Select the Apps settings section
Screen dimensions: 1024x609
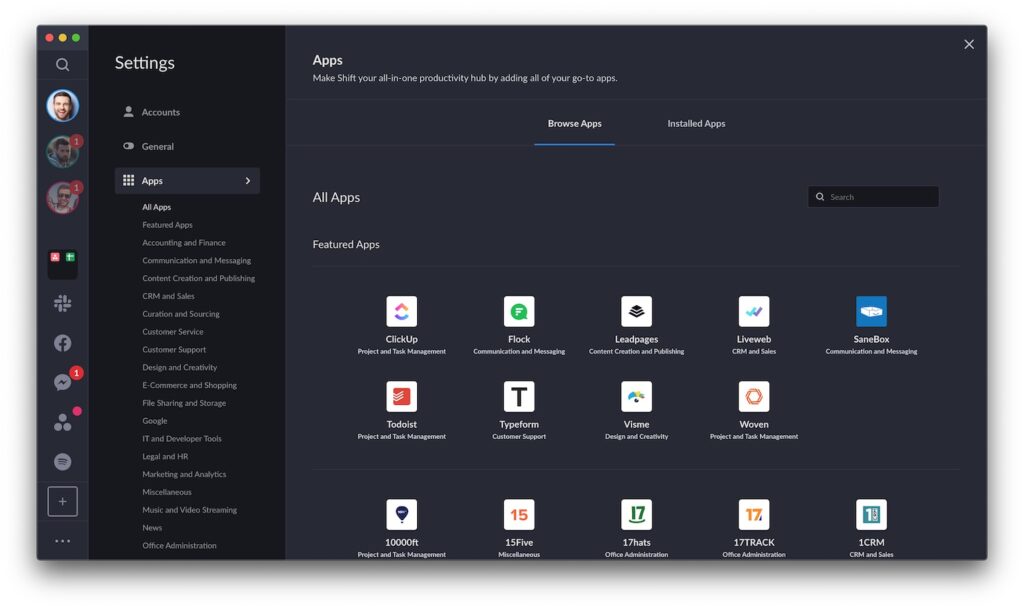(187, 181)
